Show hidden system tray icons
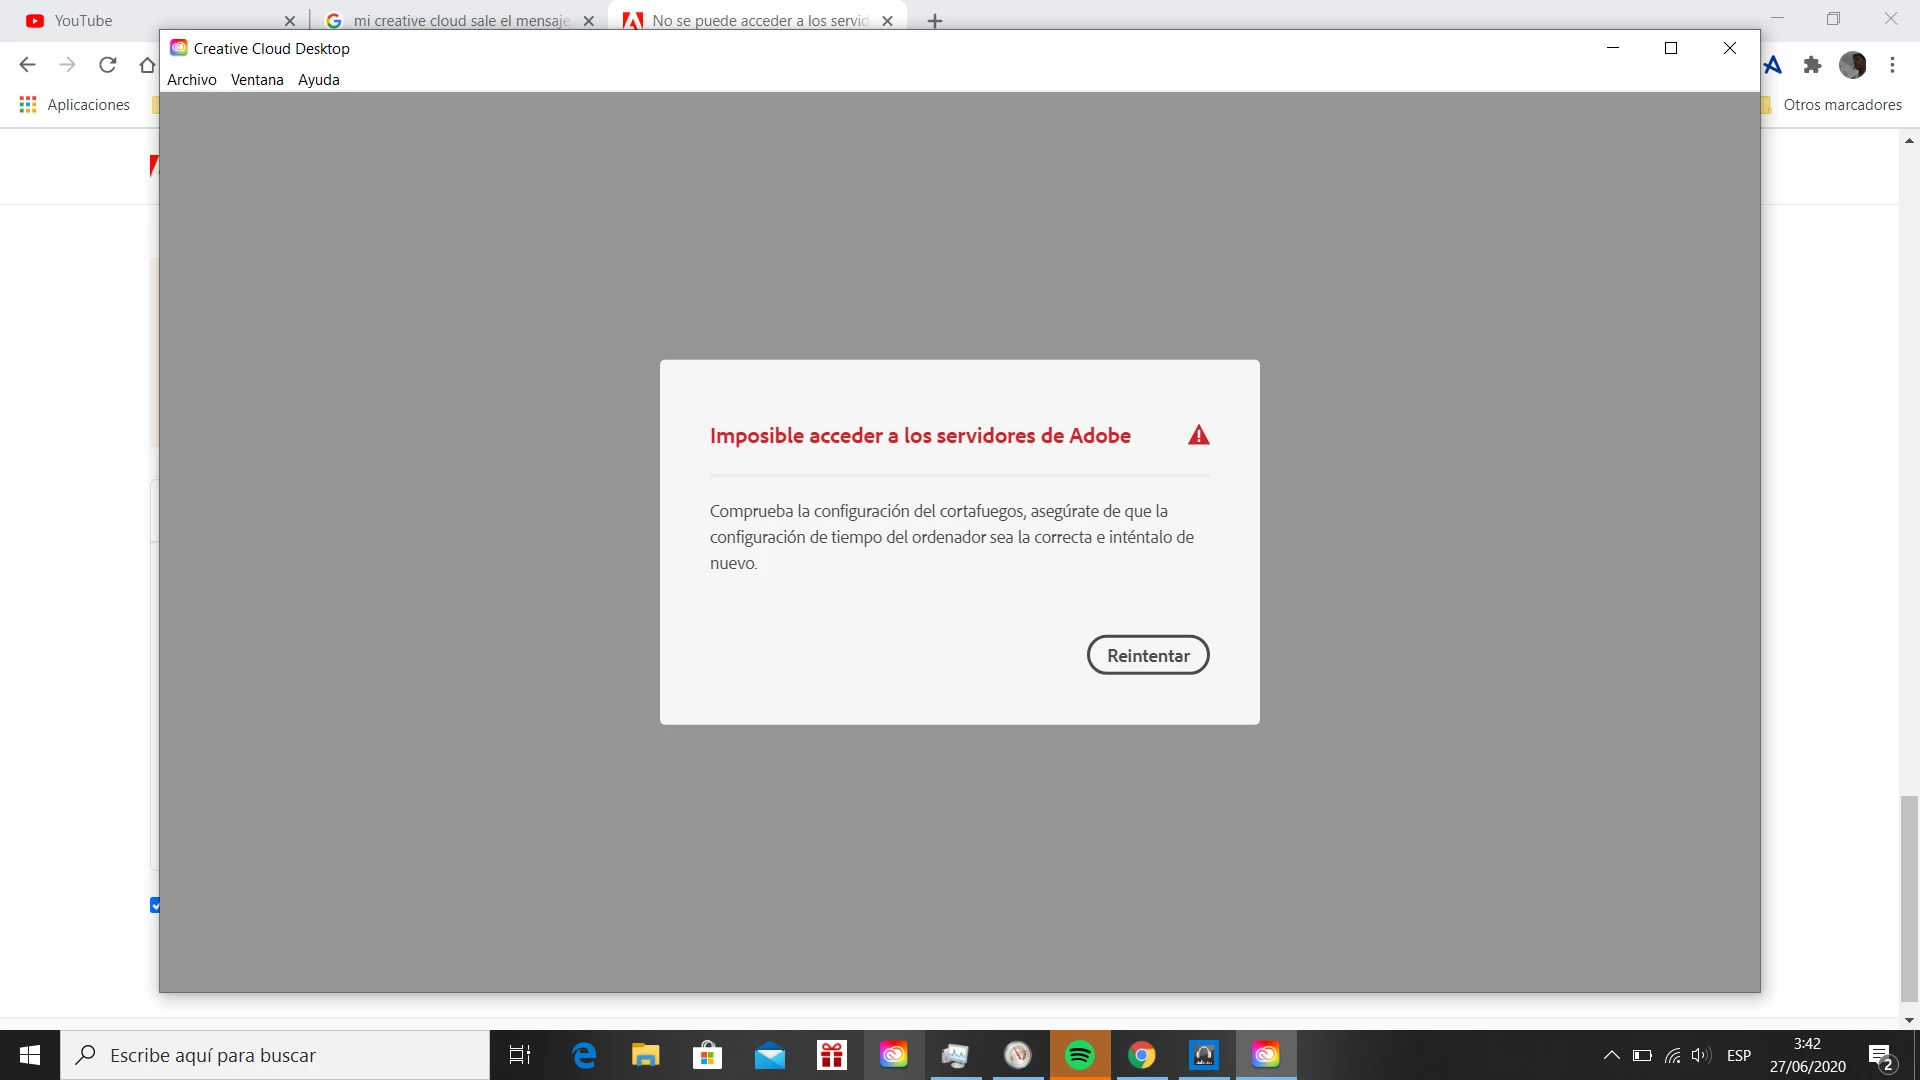1920x1080 pixels. (1611, 1055)
